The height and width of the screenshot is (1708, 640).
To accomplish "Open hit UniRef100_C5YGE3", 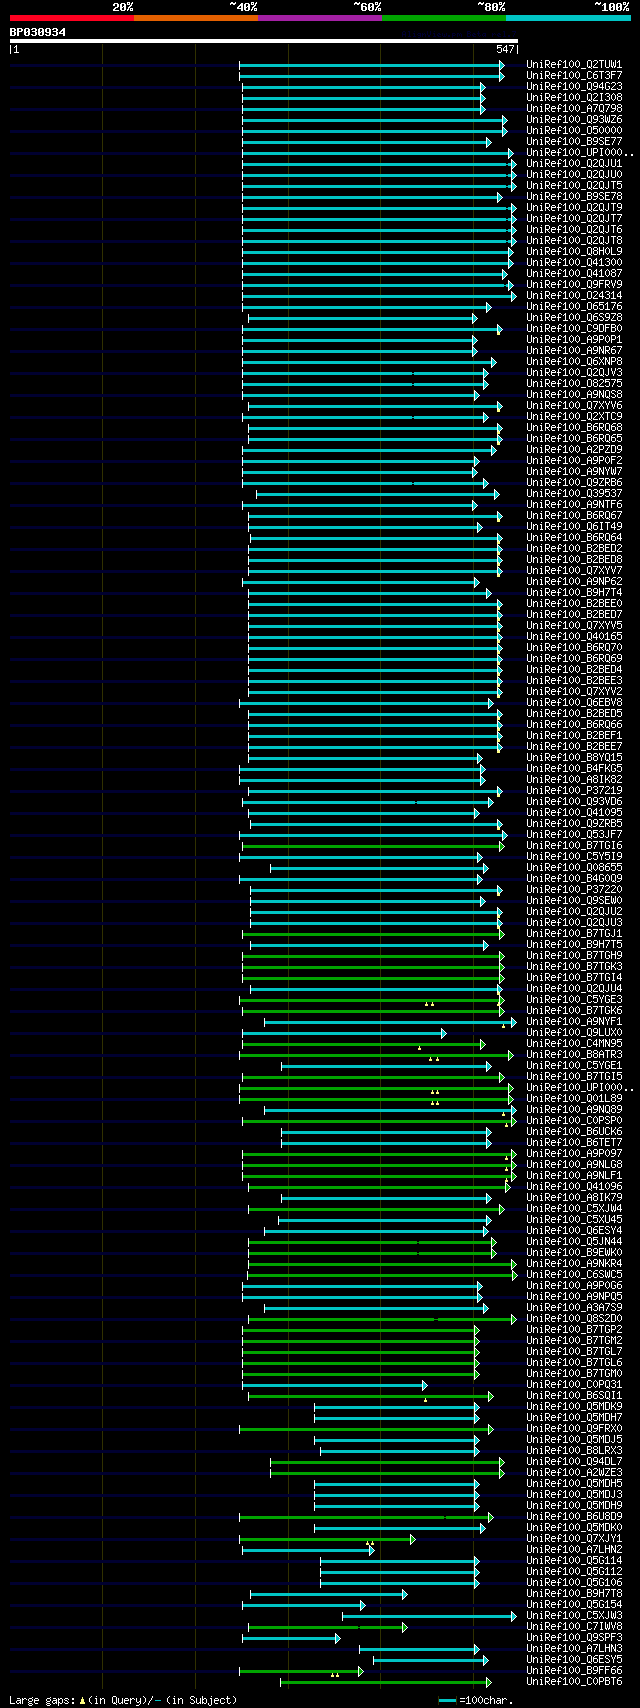I will (x=574, y=1000).
